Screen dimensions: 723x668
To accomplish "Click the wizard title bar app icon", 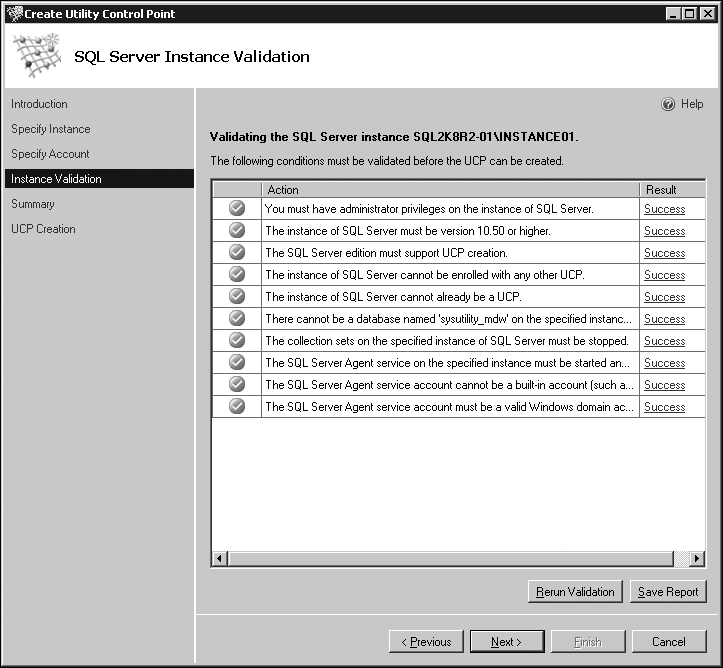I will pyautogui.click(x=15, y=13).
